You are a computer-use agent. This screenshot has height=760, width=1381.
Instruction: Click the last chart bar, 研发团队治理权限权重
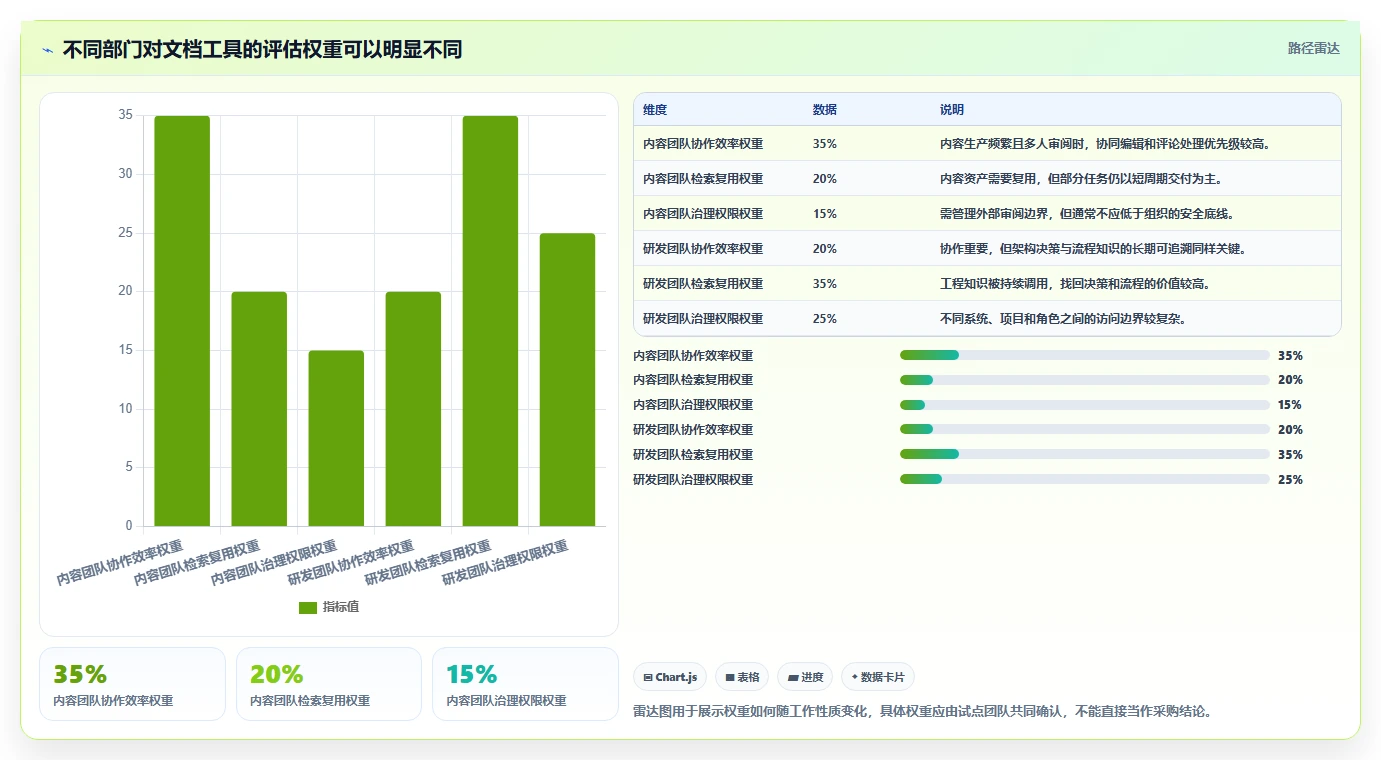tap(567, 380)
